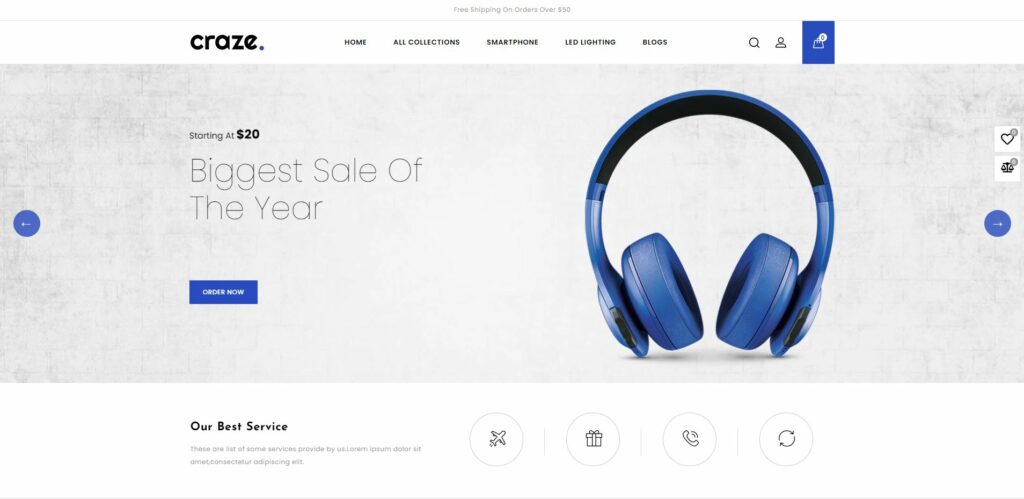Open the Home menu item
Image resolution: width=1024 pixels, height=499 pixels.
pos(355,42)
